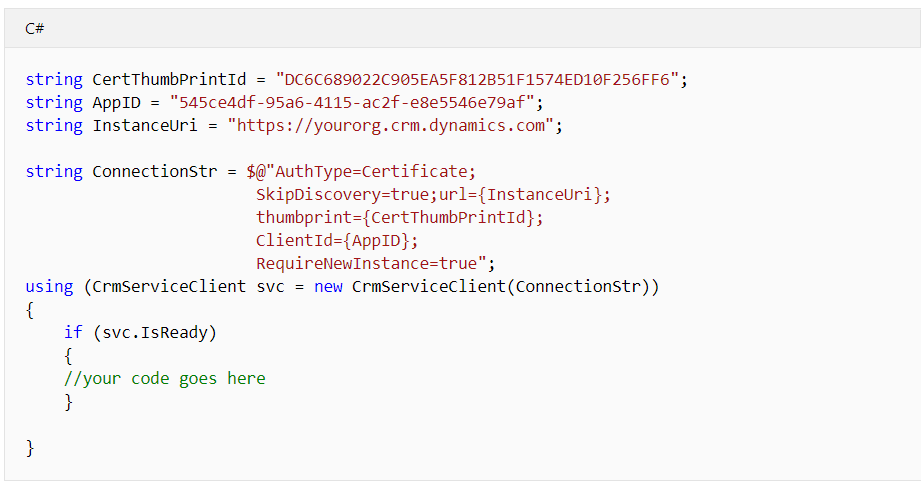Click svc.IsReady in the if condition
921x482 pixels.
tap(154, 332)
